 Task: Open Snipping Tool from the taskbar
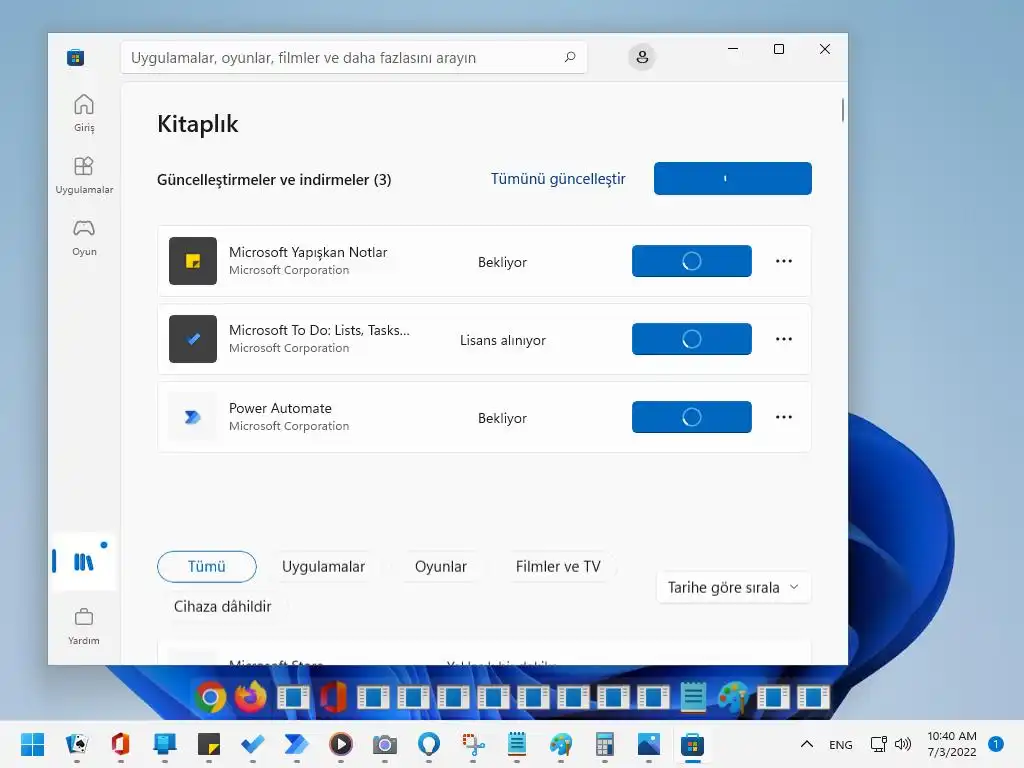[473, 744]
